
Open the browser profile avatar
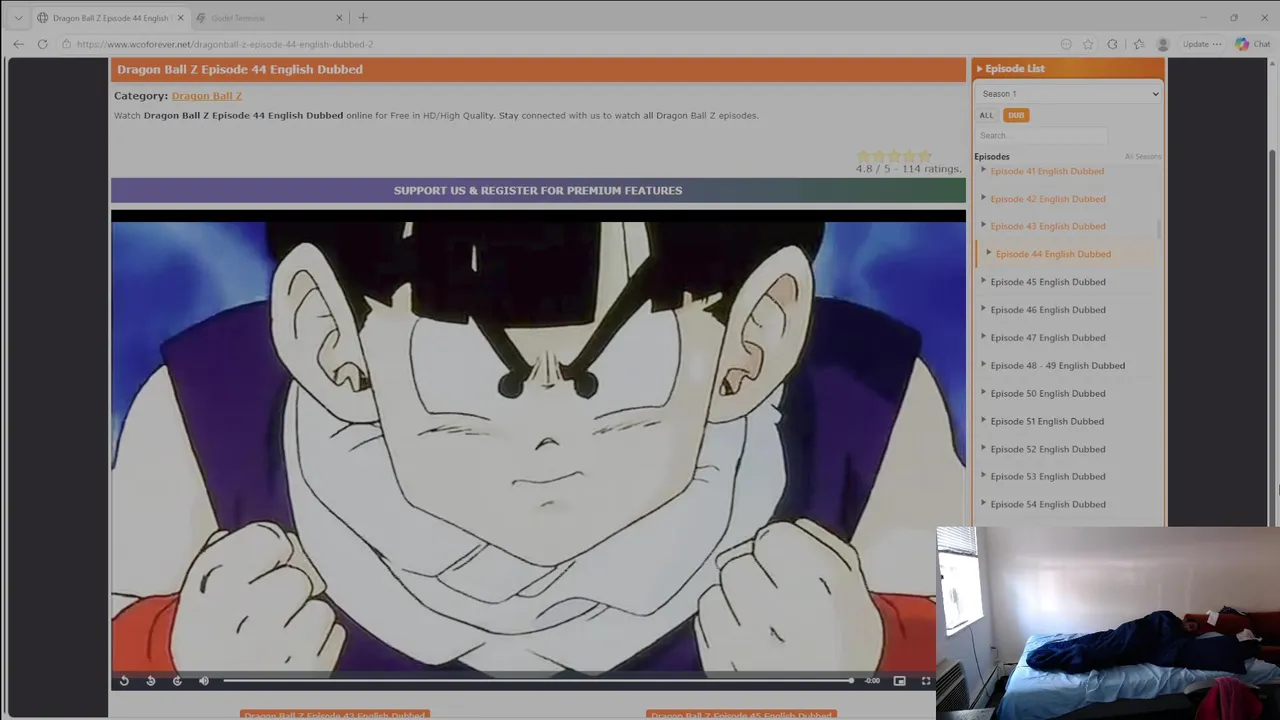pos(1162,44)
